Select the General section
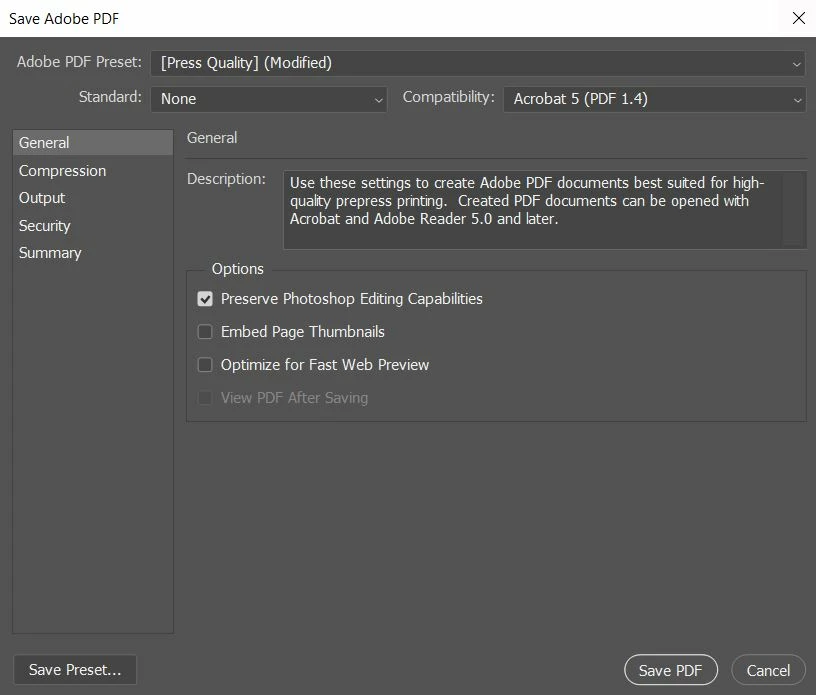 click(93, 143)
